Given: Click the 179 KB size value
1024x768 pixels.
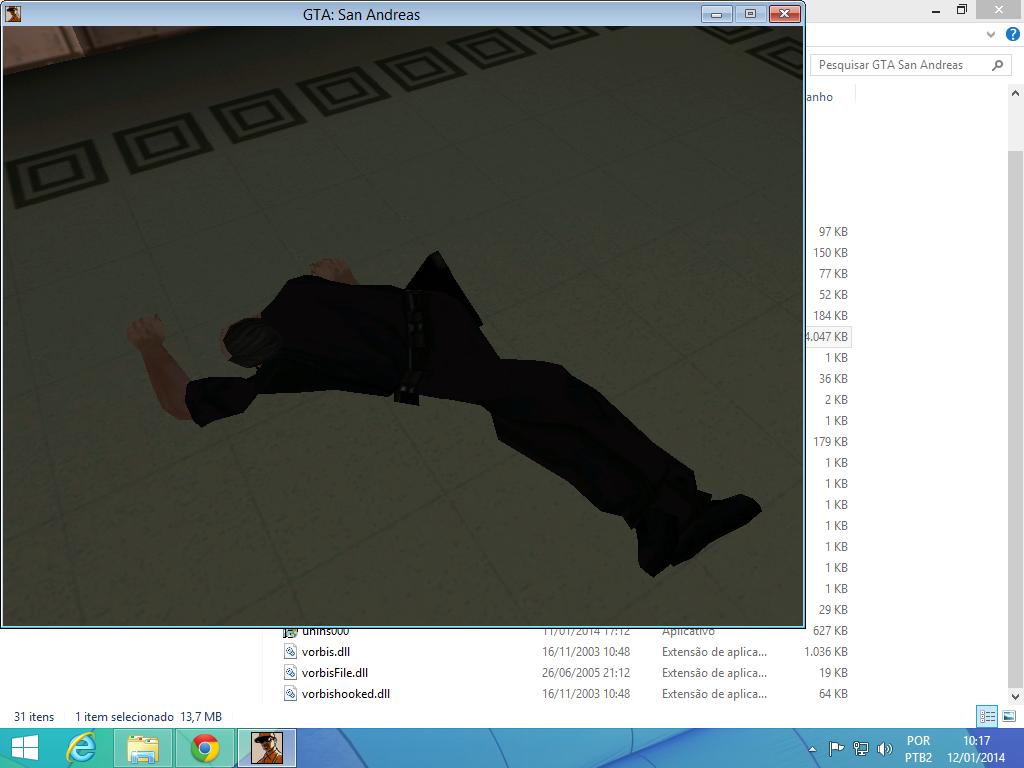Looking at the screenshot, I should click(x=830, y=441).
